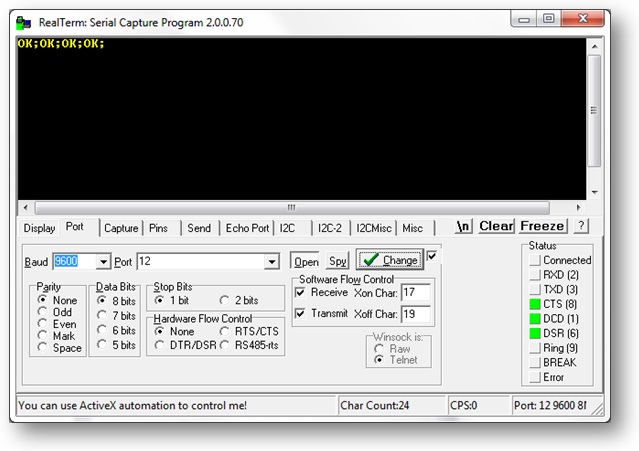Expand the Port number dropdown
This screenshot has height=451, width=639.
tap(271, 262)
